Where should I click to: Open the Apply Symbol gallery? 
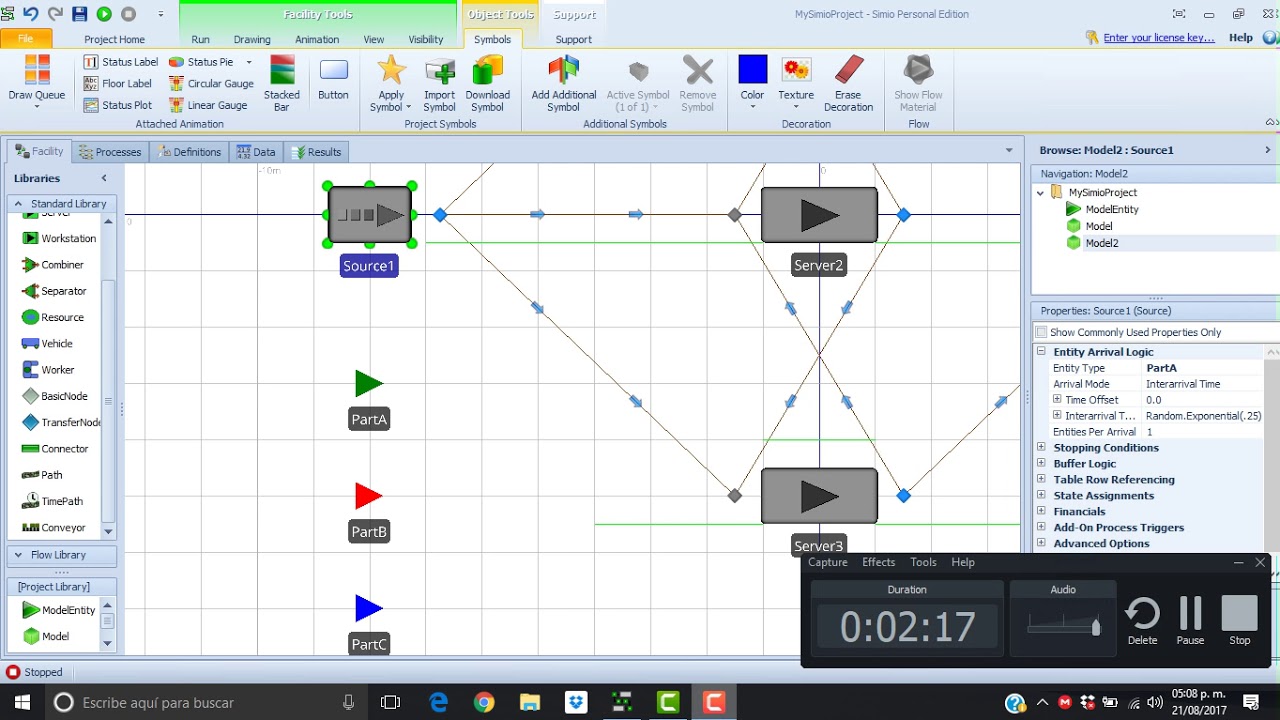coord(391,83)
